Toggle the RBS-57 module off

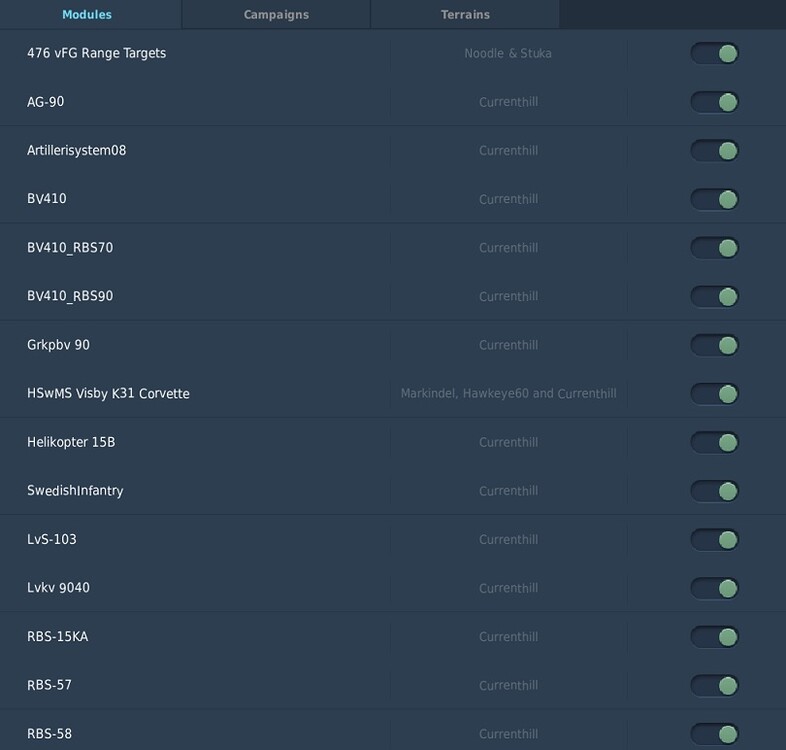click(714, 686)
